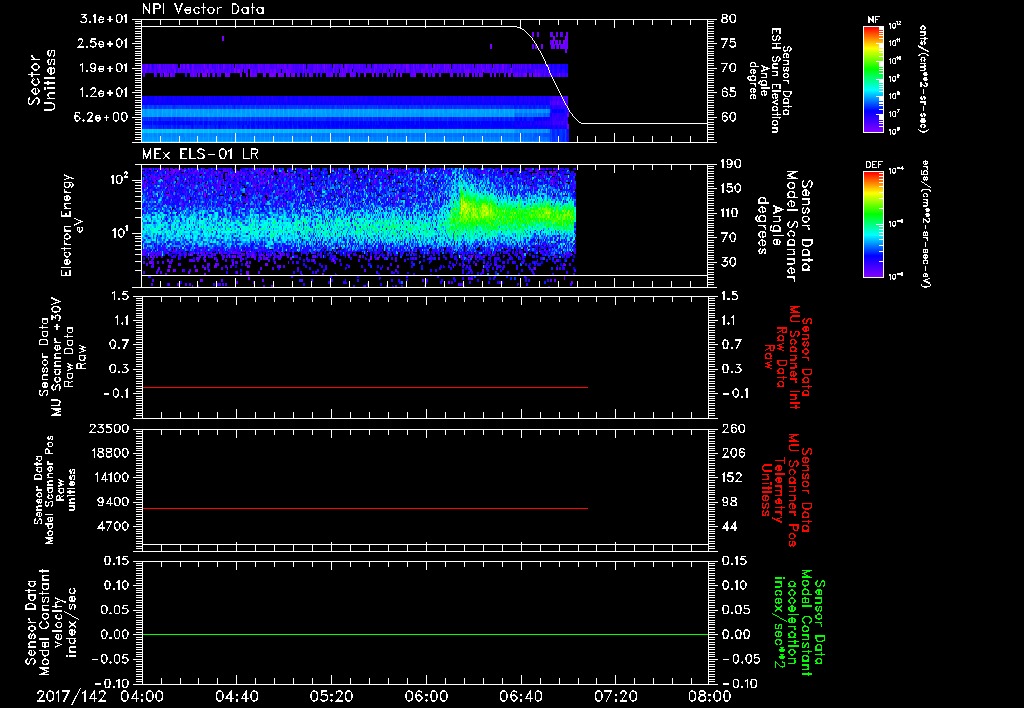The width and height of the screenshot is (1024, 708).
Task: Click the 'Model Scanner Angle degrees' axis title
Action: tap(784, 225)
